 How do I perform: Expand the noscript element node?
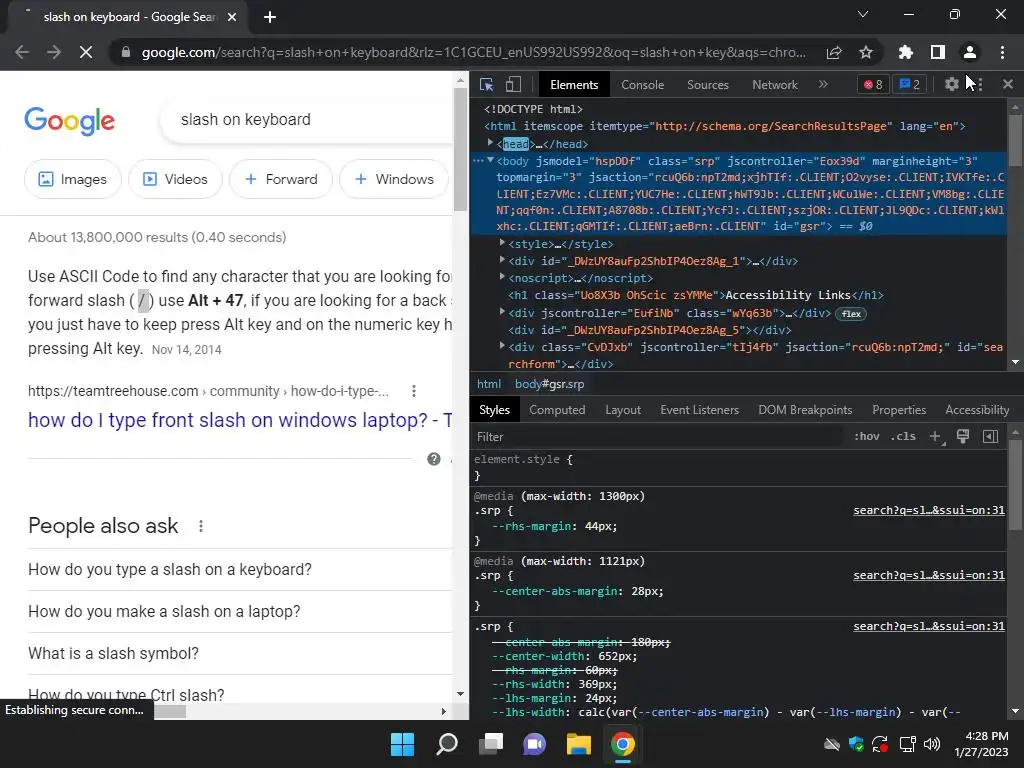pyautogui.click(x=502, y=277)
